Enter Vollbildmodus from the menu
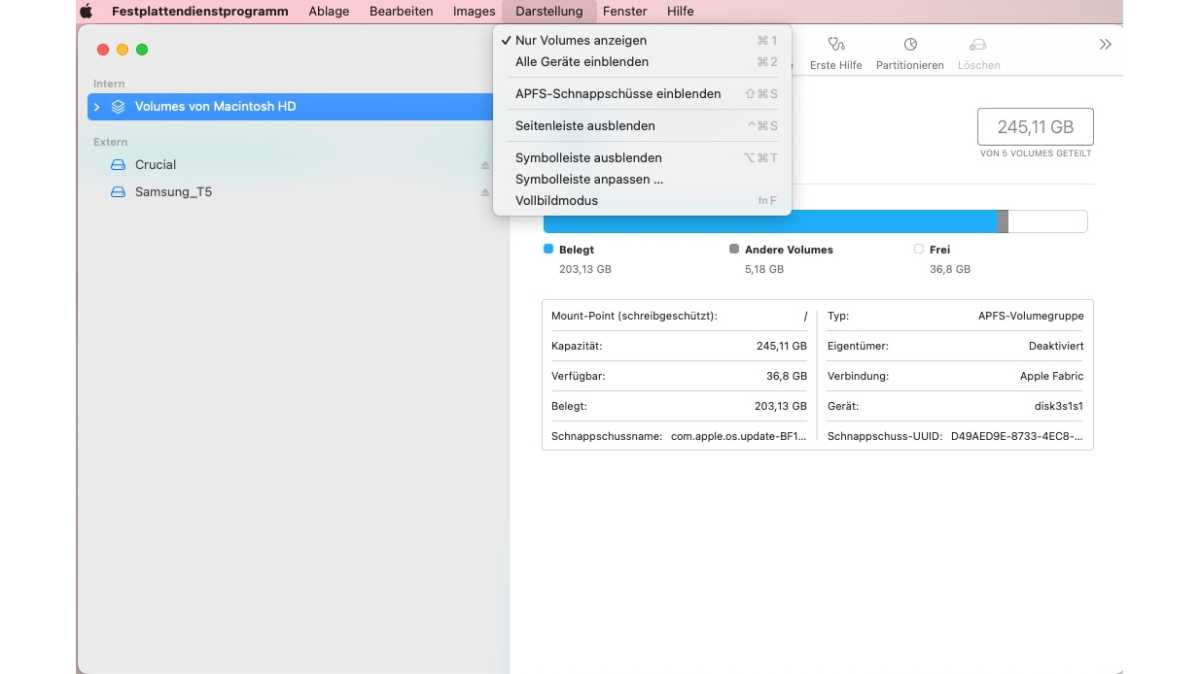Image resolution: width=1200 pixels, height=674 pixels. tap(642, 201)
